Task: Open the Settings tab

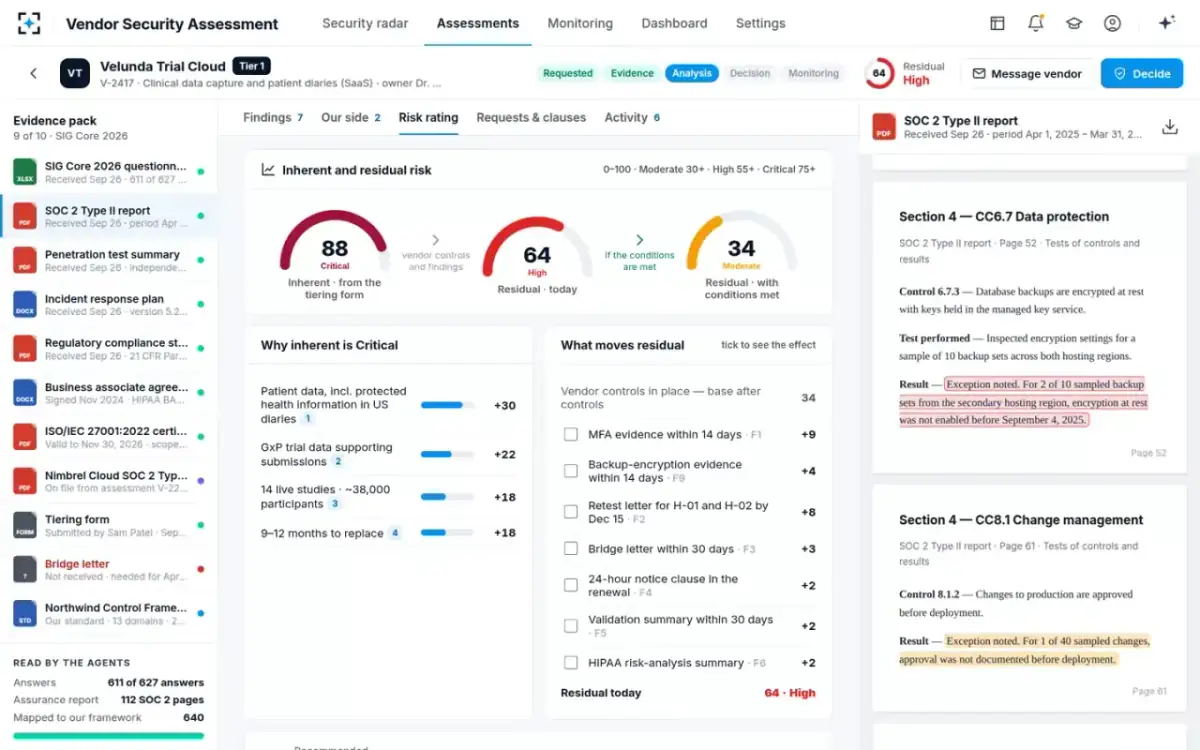Action: click(761, 23)
